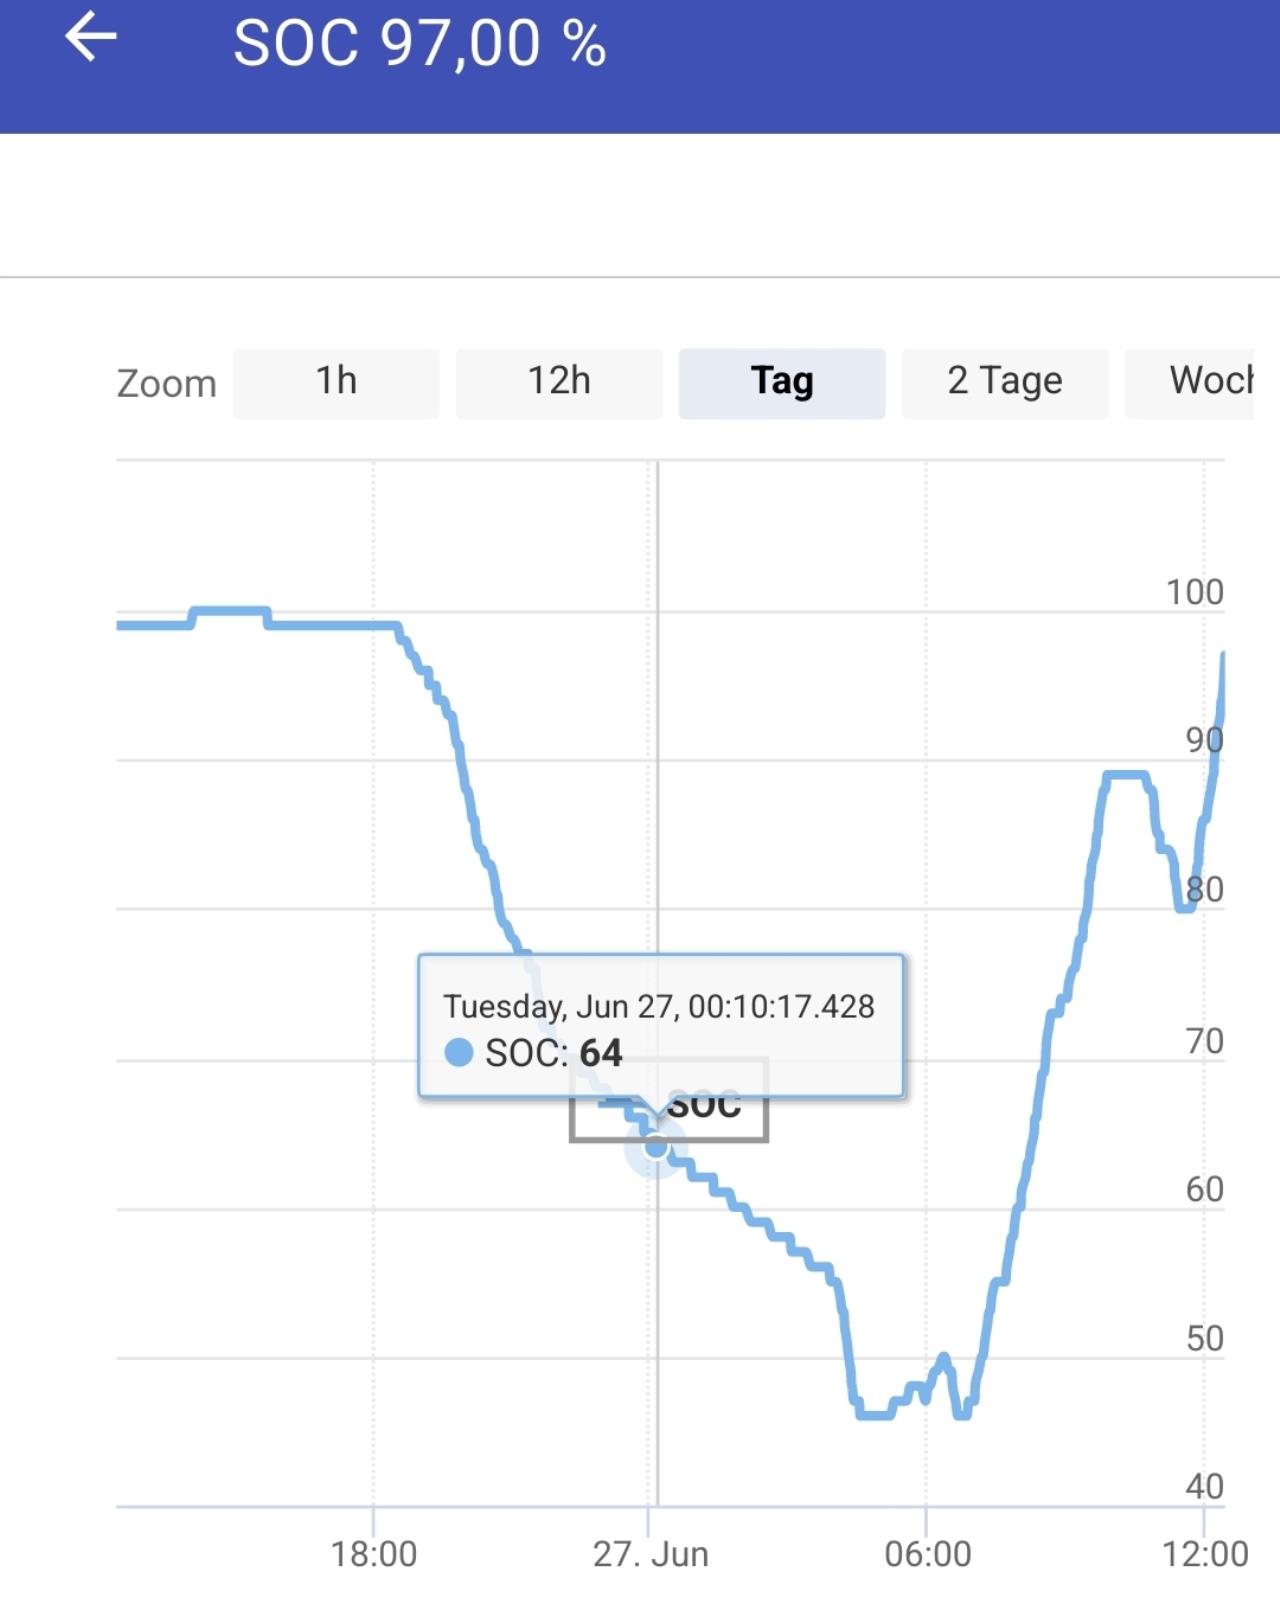This screenshot has height=1616, width=1280.
Task: Click the 50 value axis label
Action: click(x=1204, y=1338)
